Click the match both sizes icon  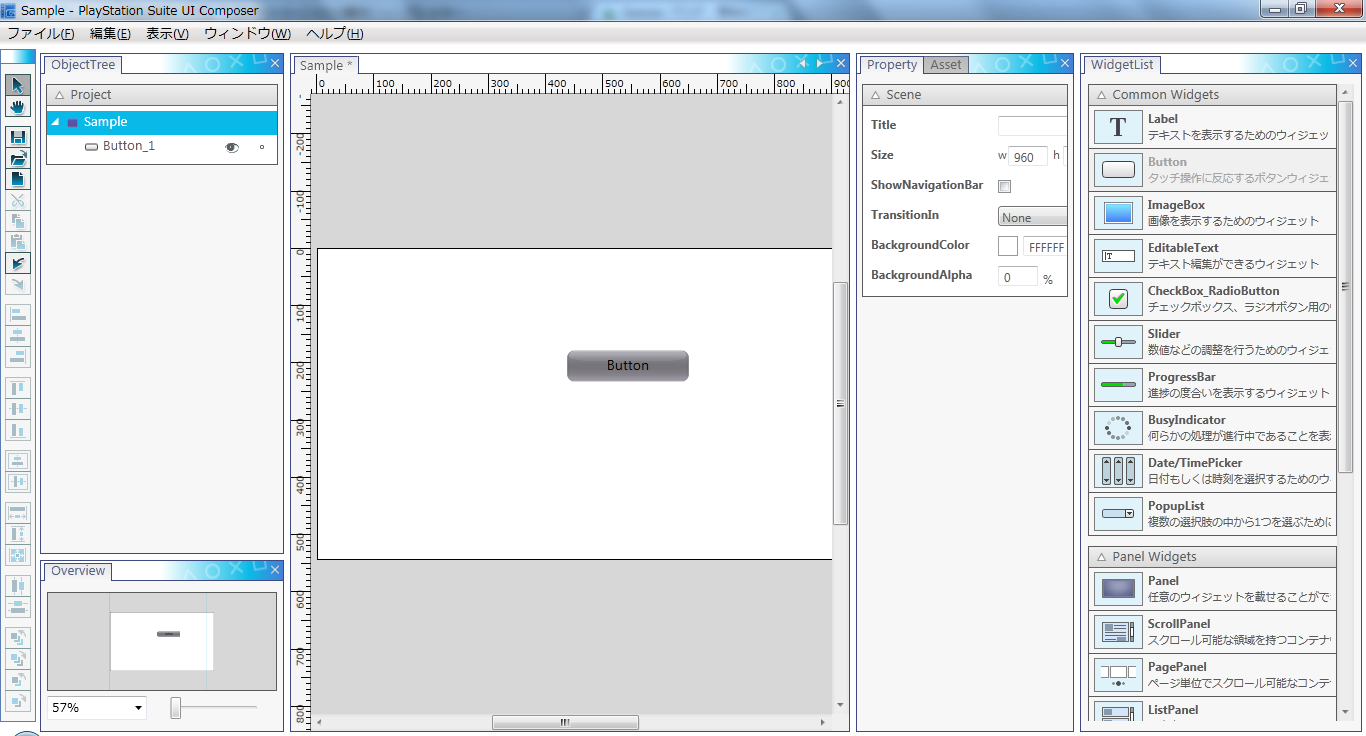point(18,555)
